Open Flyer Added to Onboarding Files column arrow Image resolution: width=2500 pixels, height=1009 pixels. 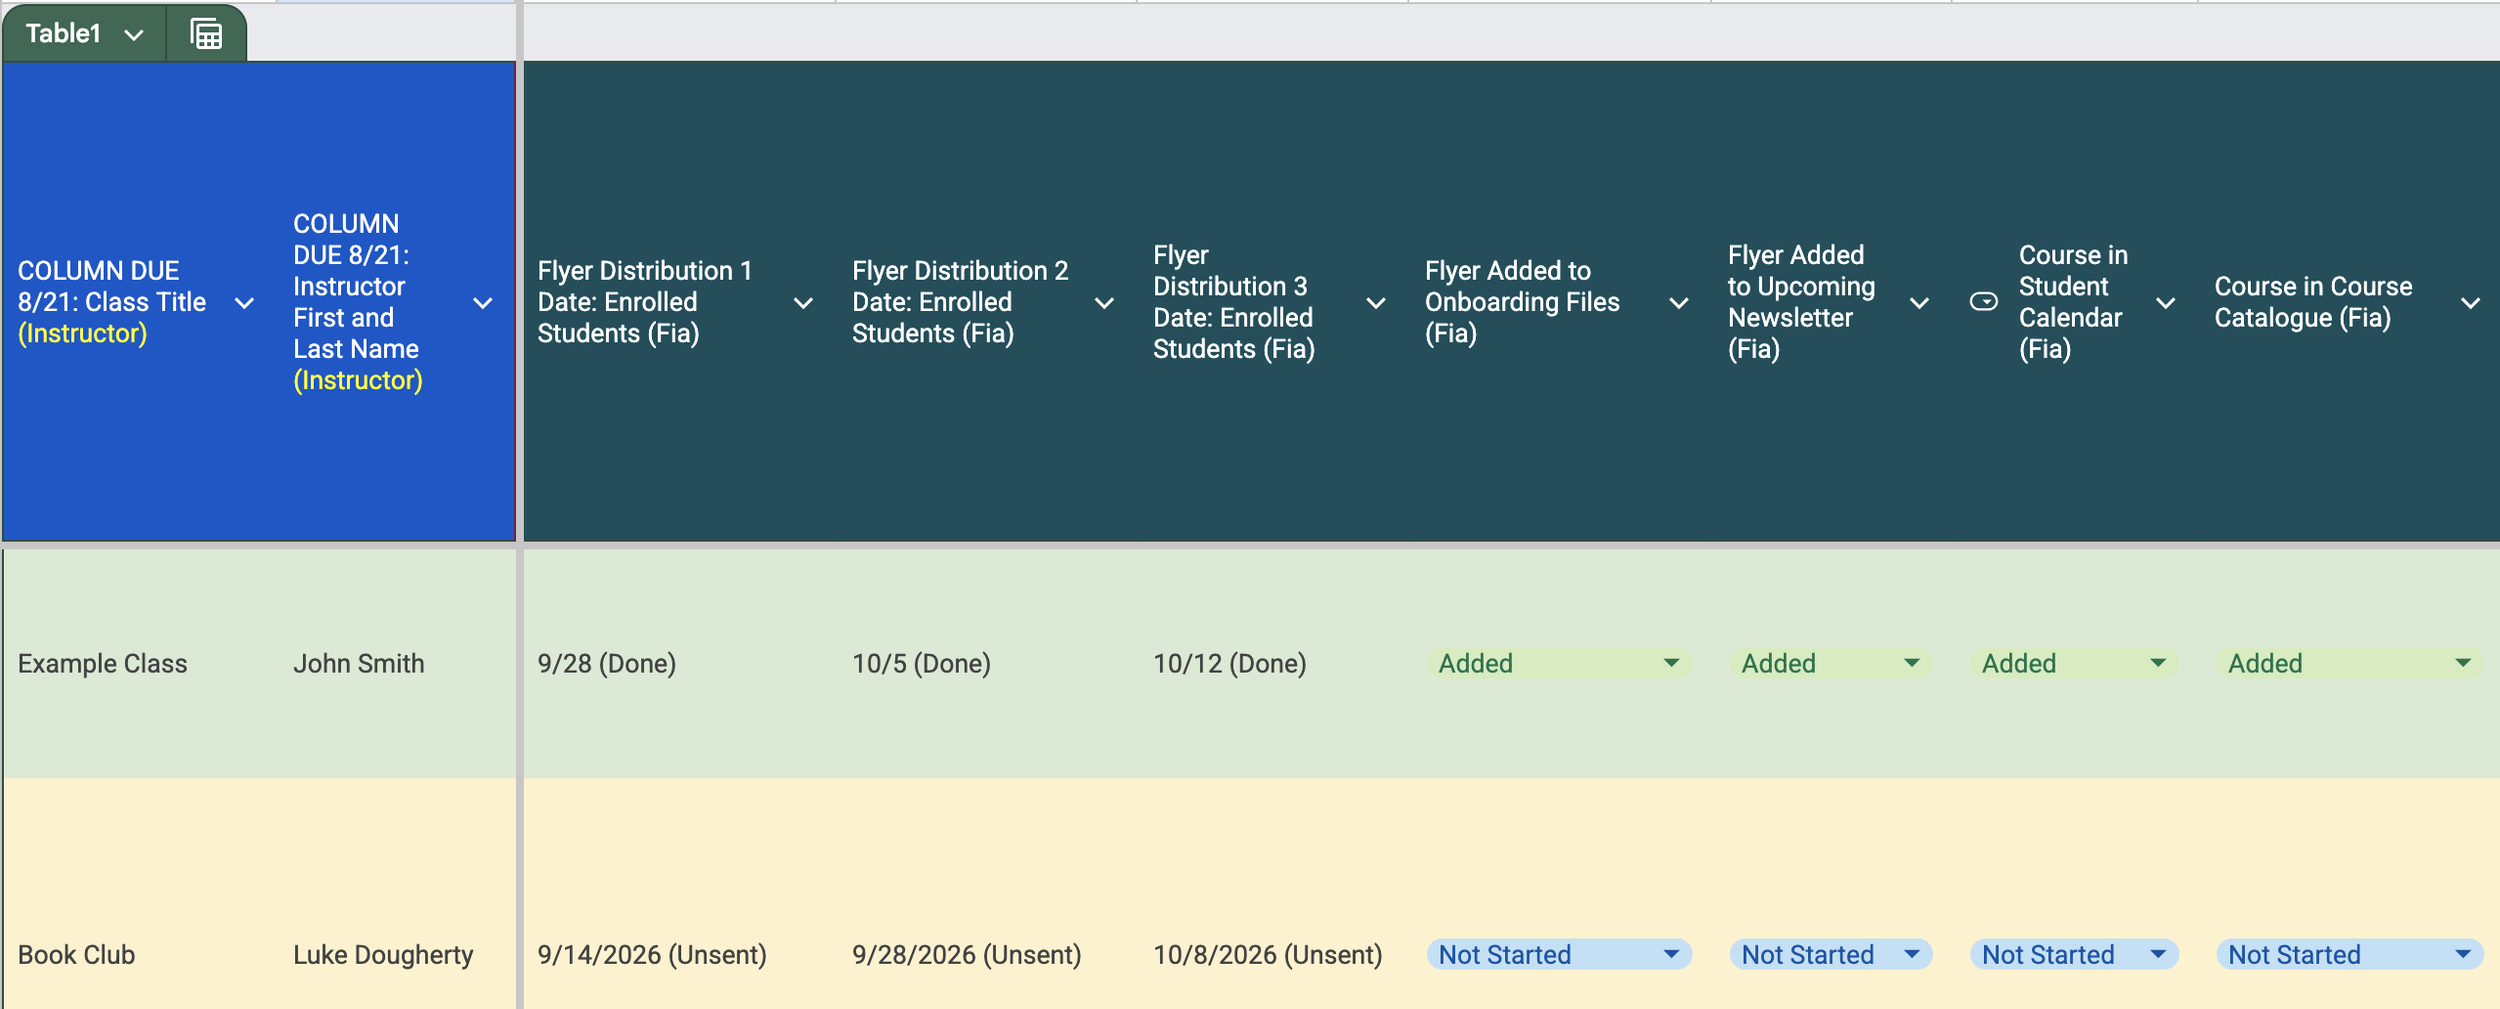coord(1679,303)
